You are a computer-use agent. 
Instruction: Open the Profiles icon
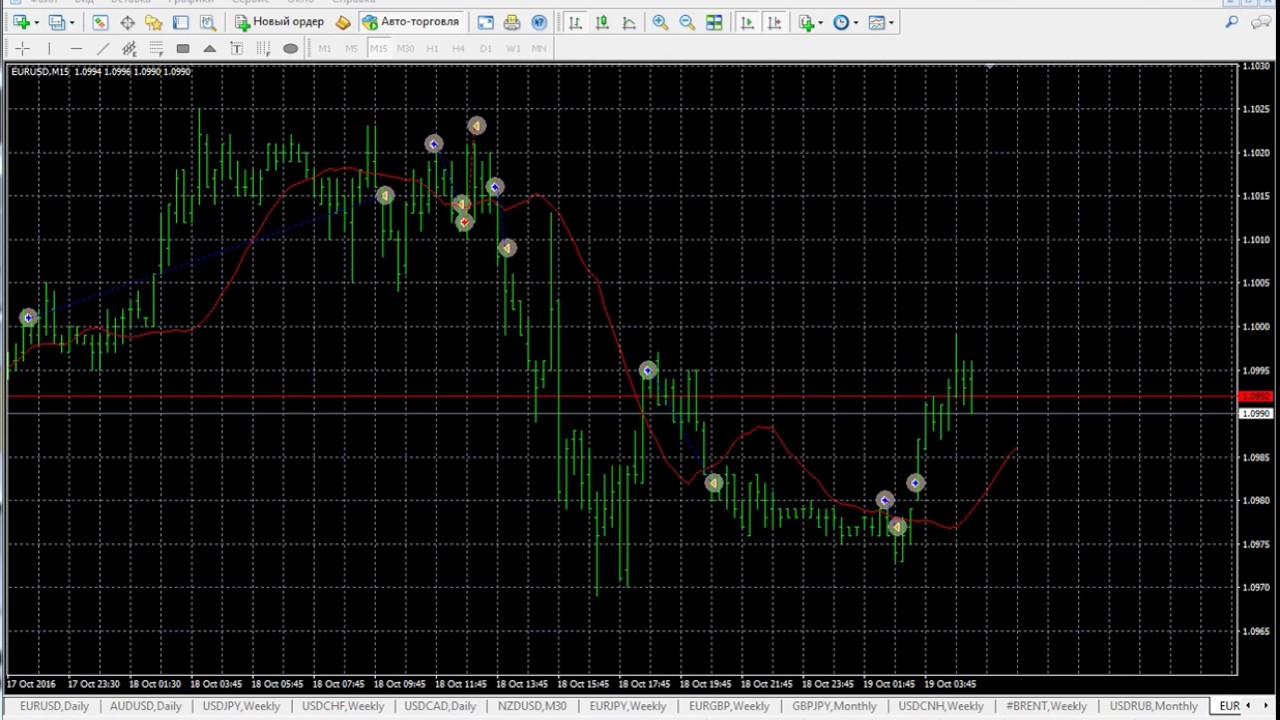(57, 22)
